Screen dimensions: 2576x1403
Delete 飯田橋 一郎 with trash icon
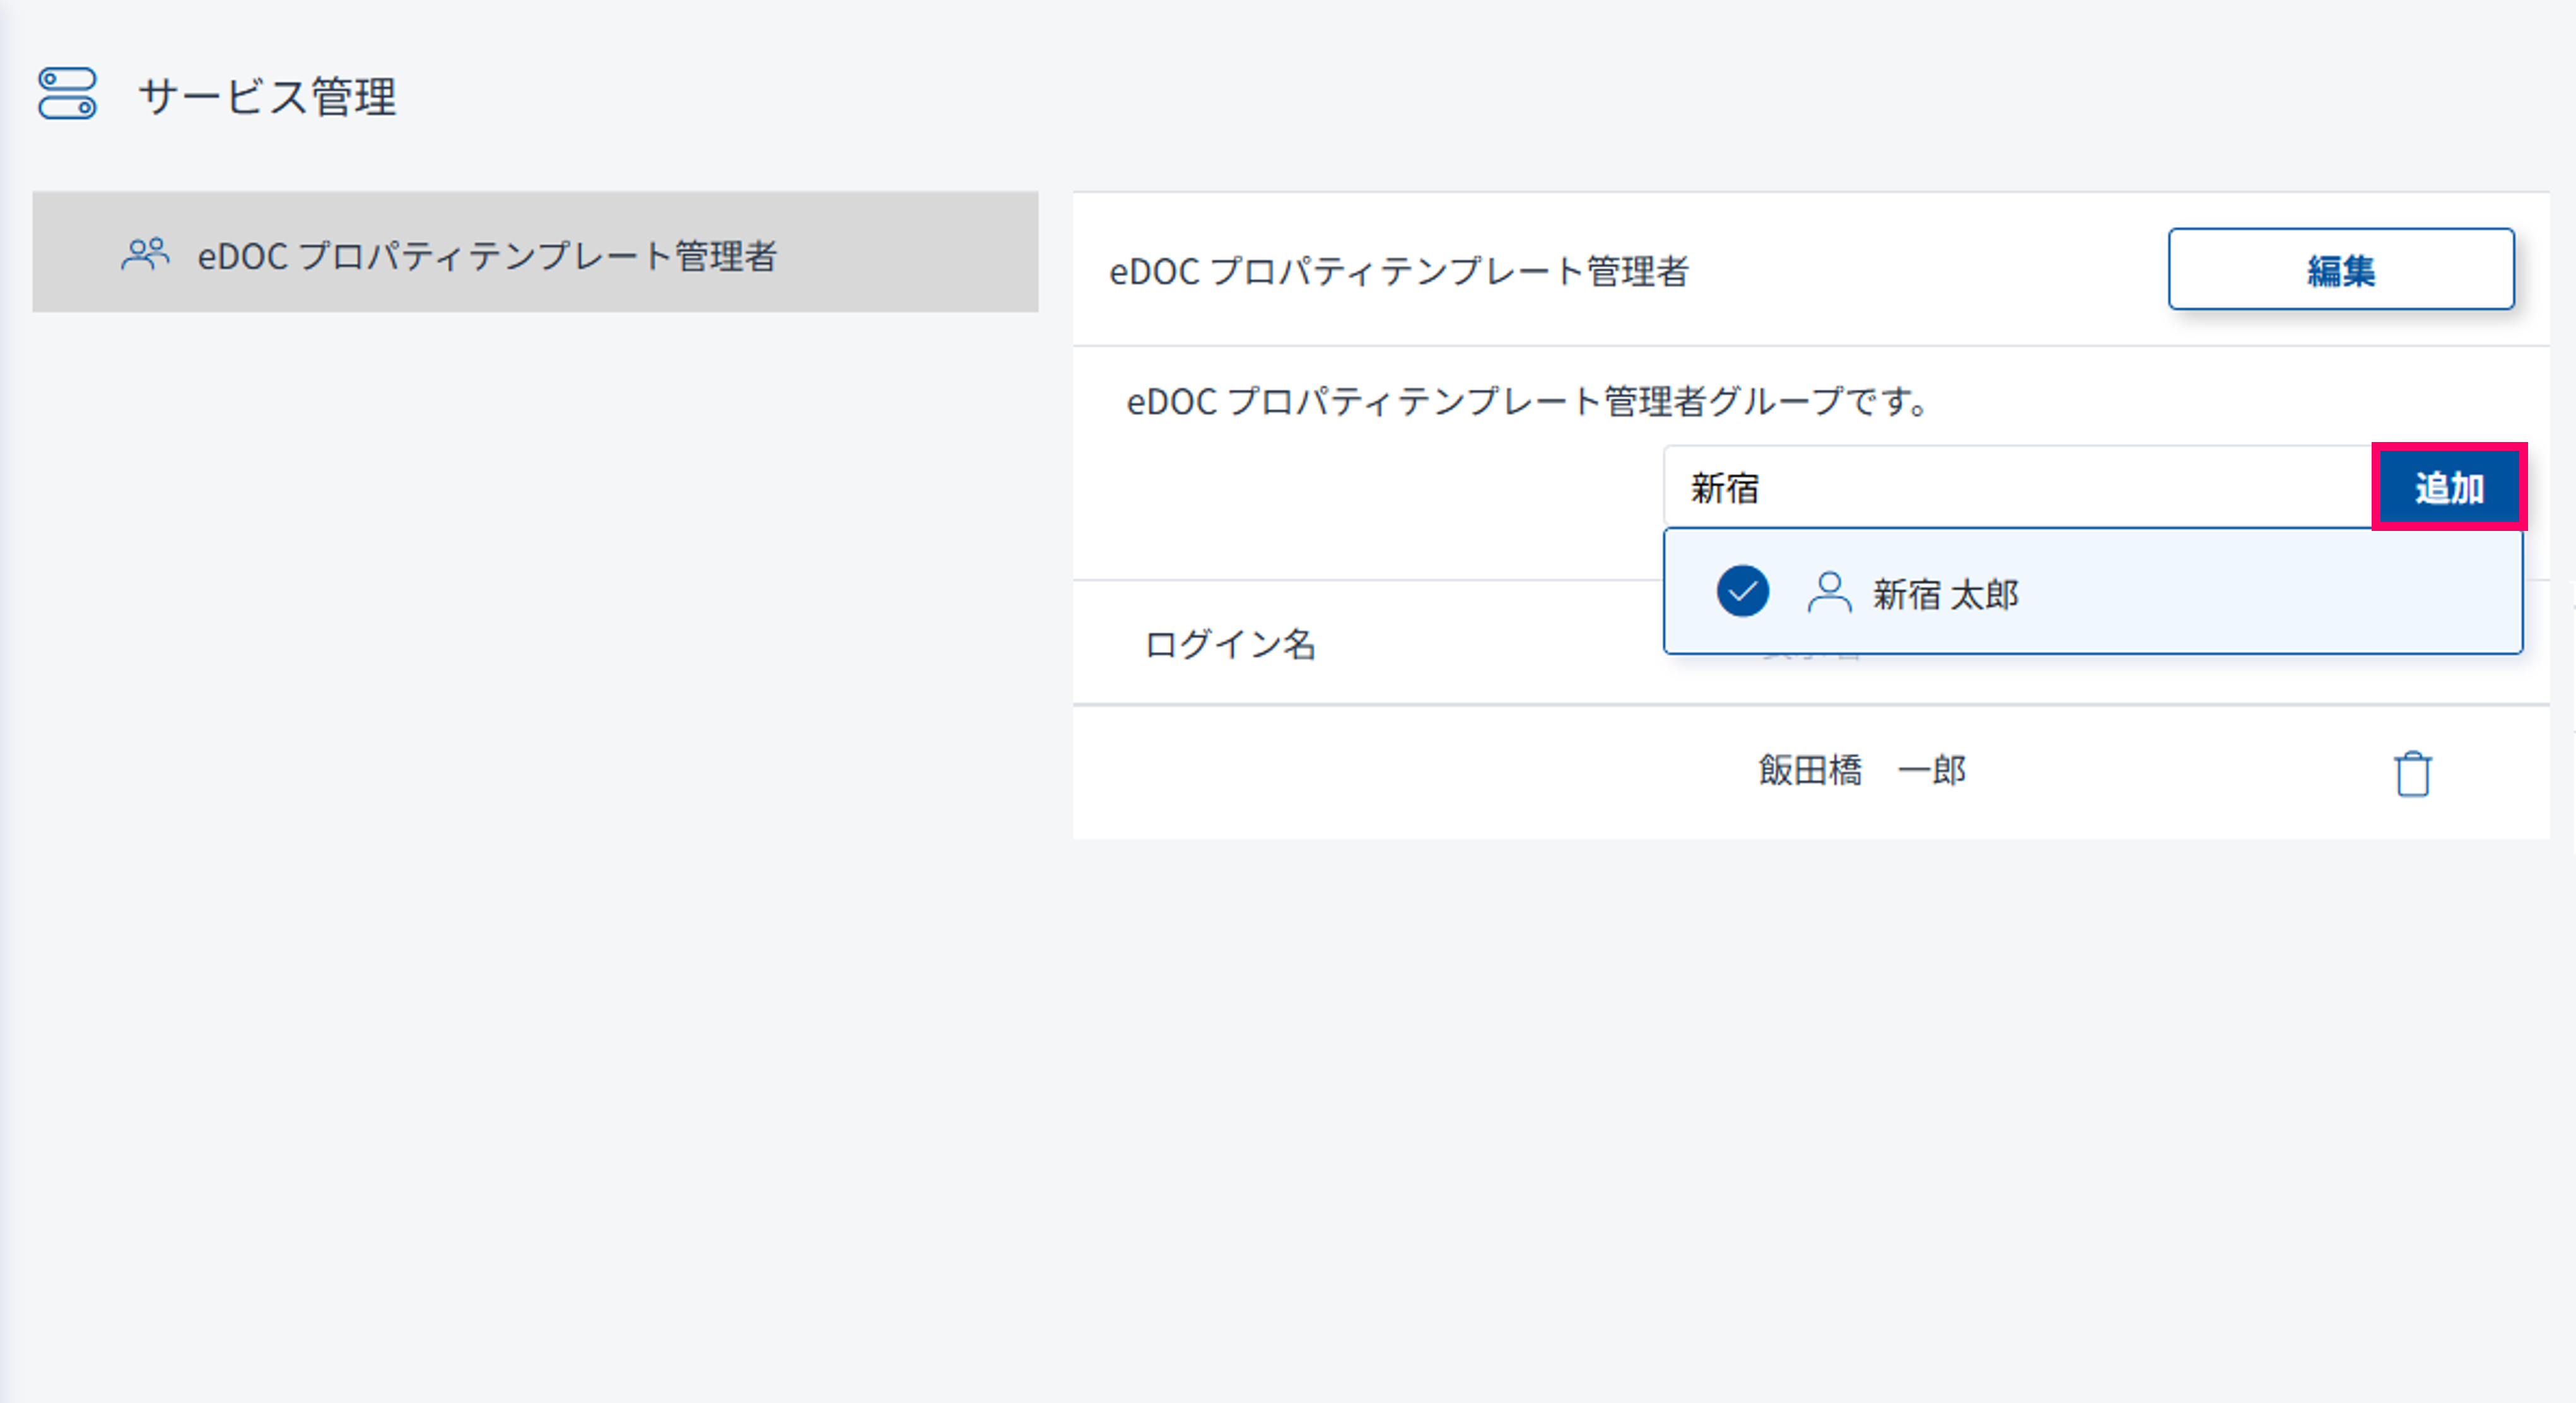click(x=2412, y=773)
